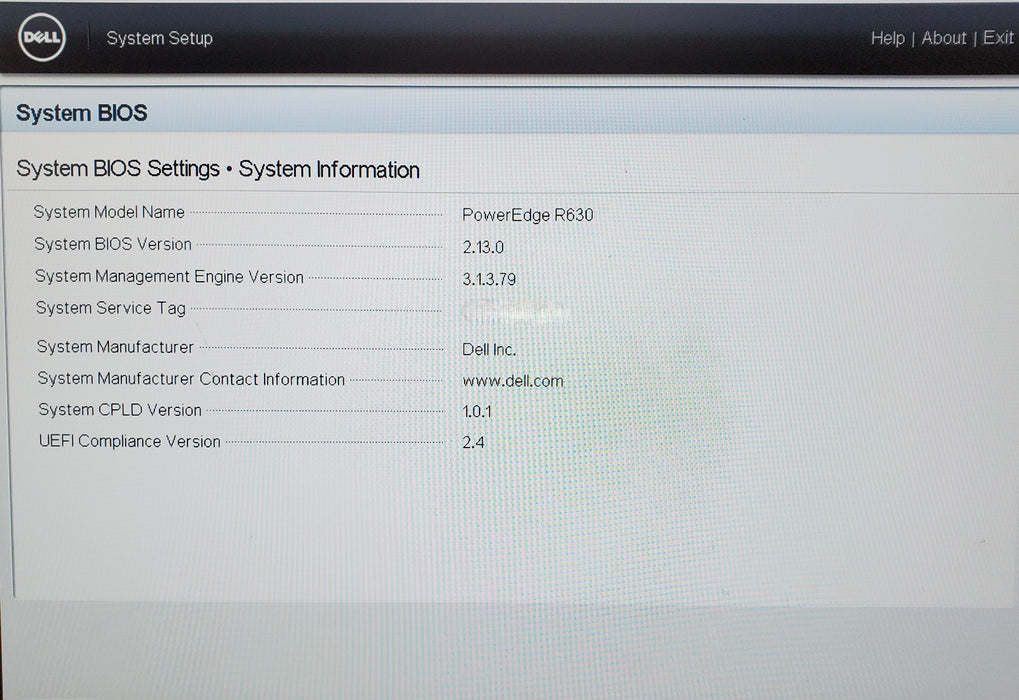Click the 1.0.1 CPLD version value
This screenshot has height=700, width=1019.
[x=477, y=411]
